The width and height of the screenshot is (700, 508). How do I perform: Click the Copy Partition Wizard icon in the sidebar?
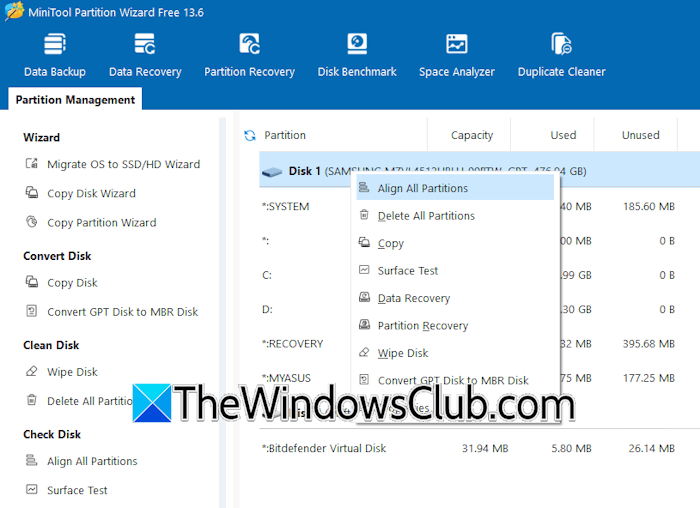point(32,222)
